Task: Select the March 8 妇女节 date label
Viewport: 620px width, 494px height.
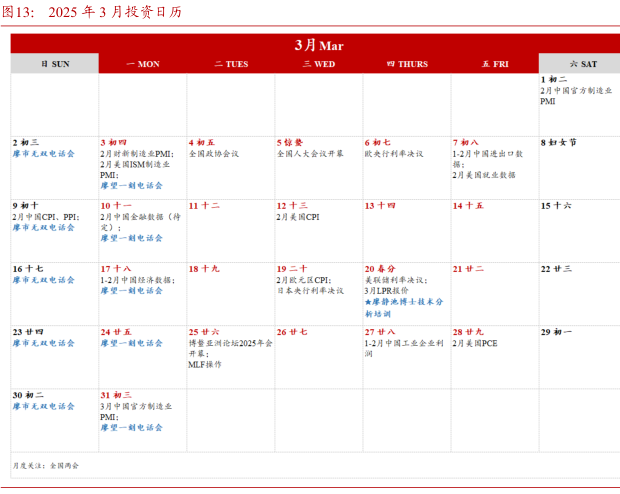Action: (558, 143)
